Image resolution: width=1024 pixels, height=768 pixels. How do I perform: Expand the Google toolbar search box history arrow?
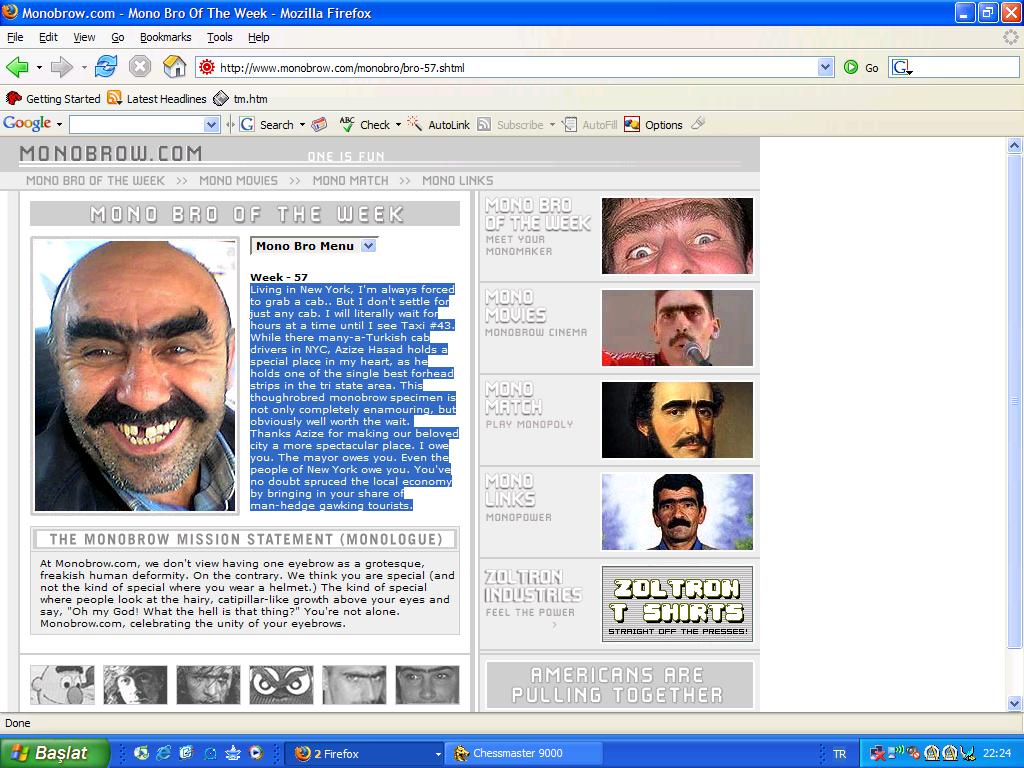tap(212, 124)
